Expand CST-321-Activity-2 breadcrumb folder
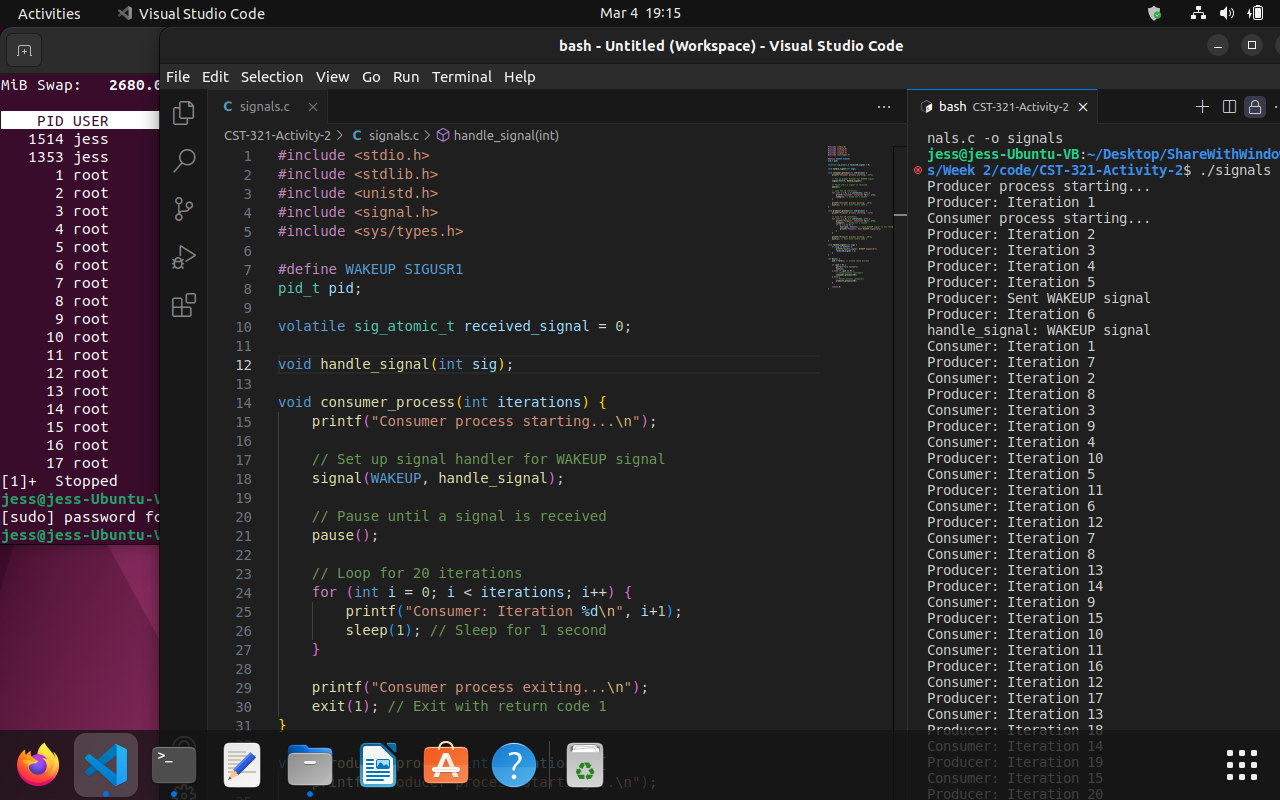This screenshot has height=800, width=1280. (277, 135)
